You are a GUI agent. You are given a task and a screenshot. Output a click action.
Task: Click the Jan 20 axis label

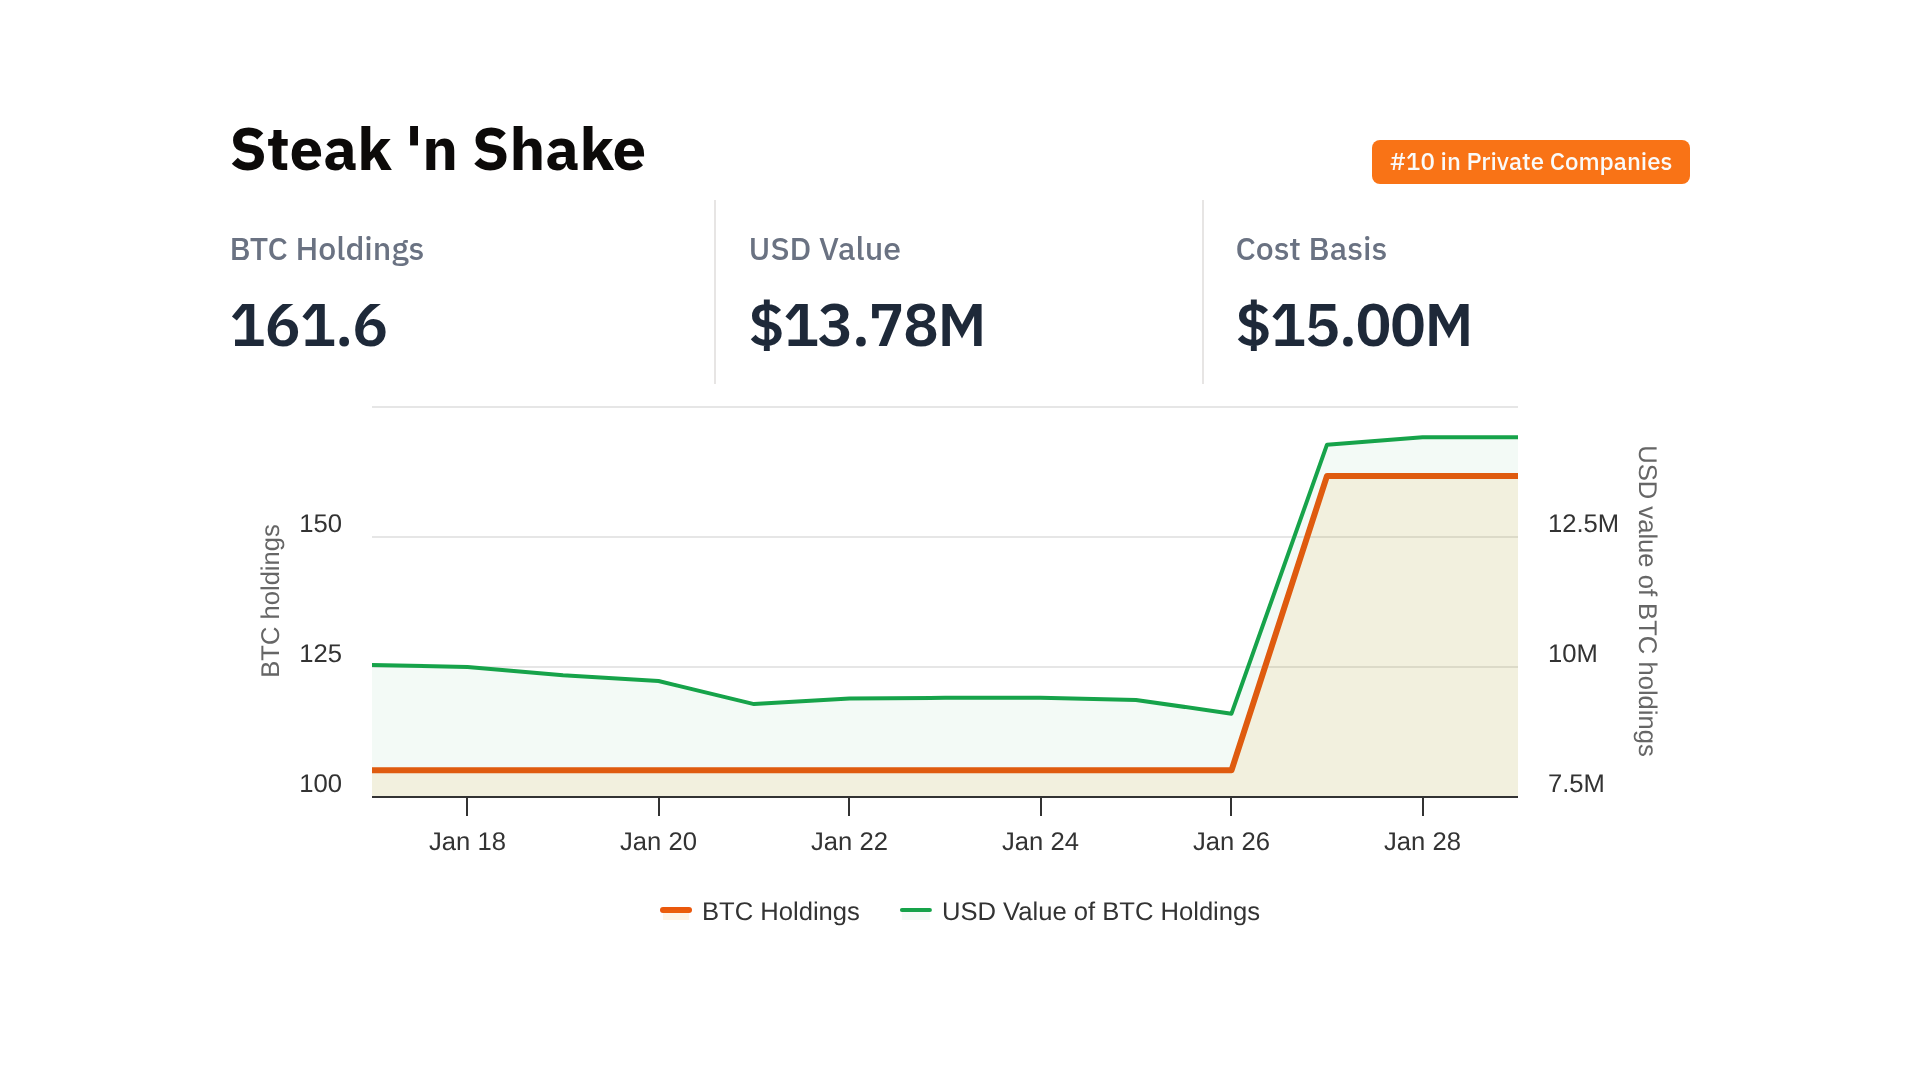tap(658, 841)
